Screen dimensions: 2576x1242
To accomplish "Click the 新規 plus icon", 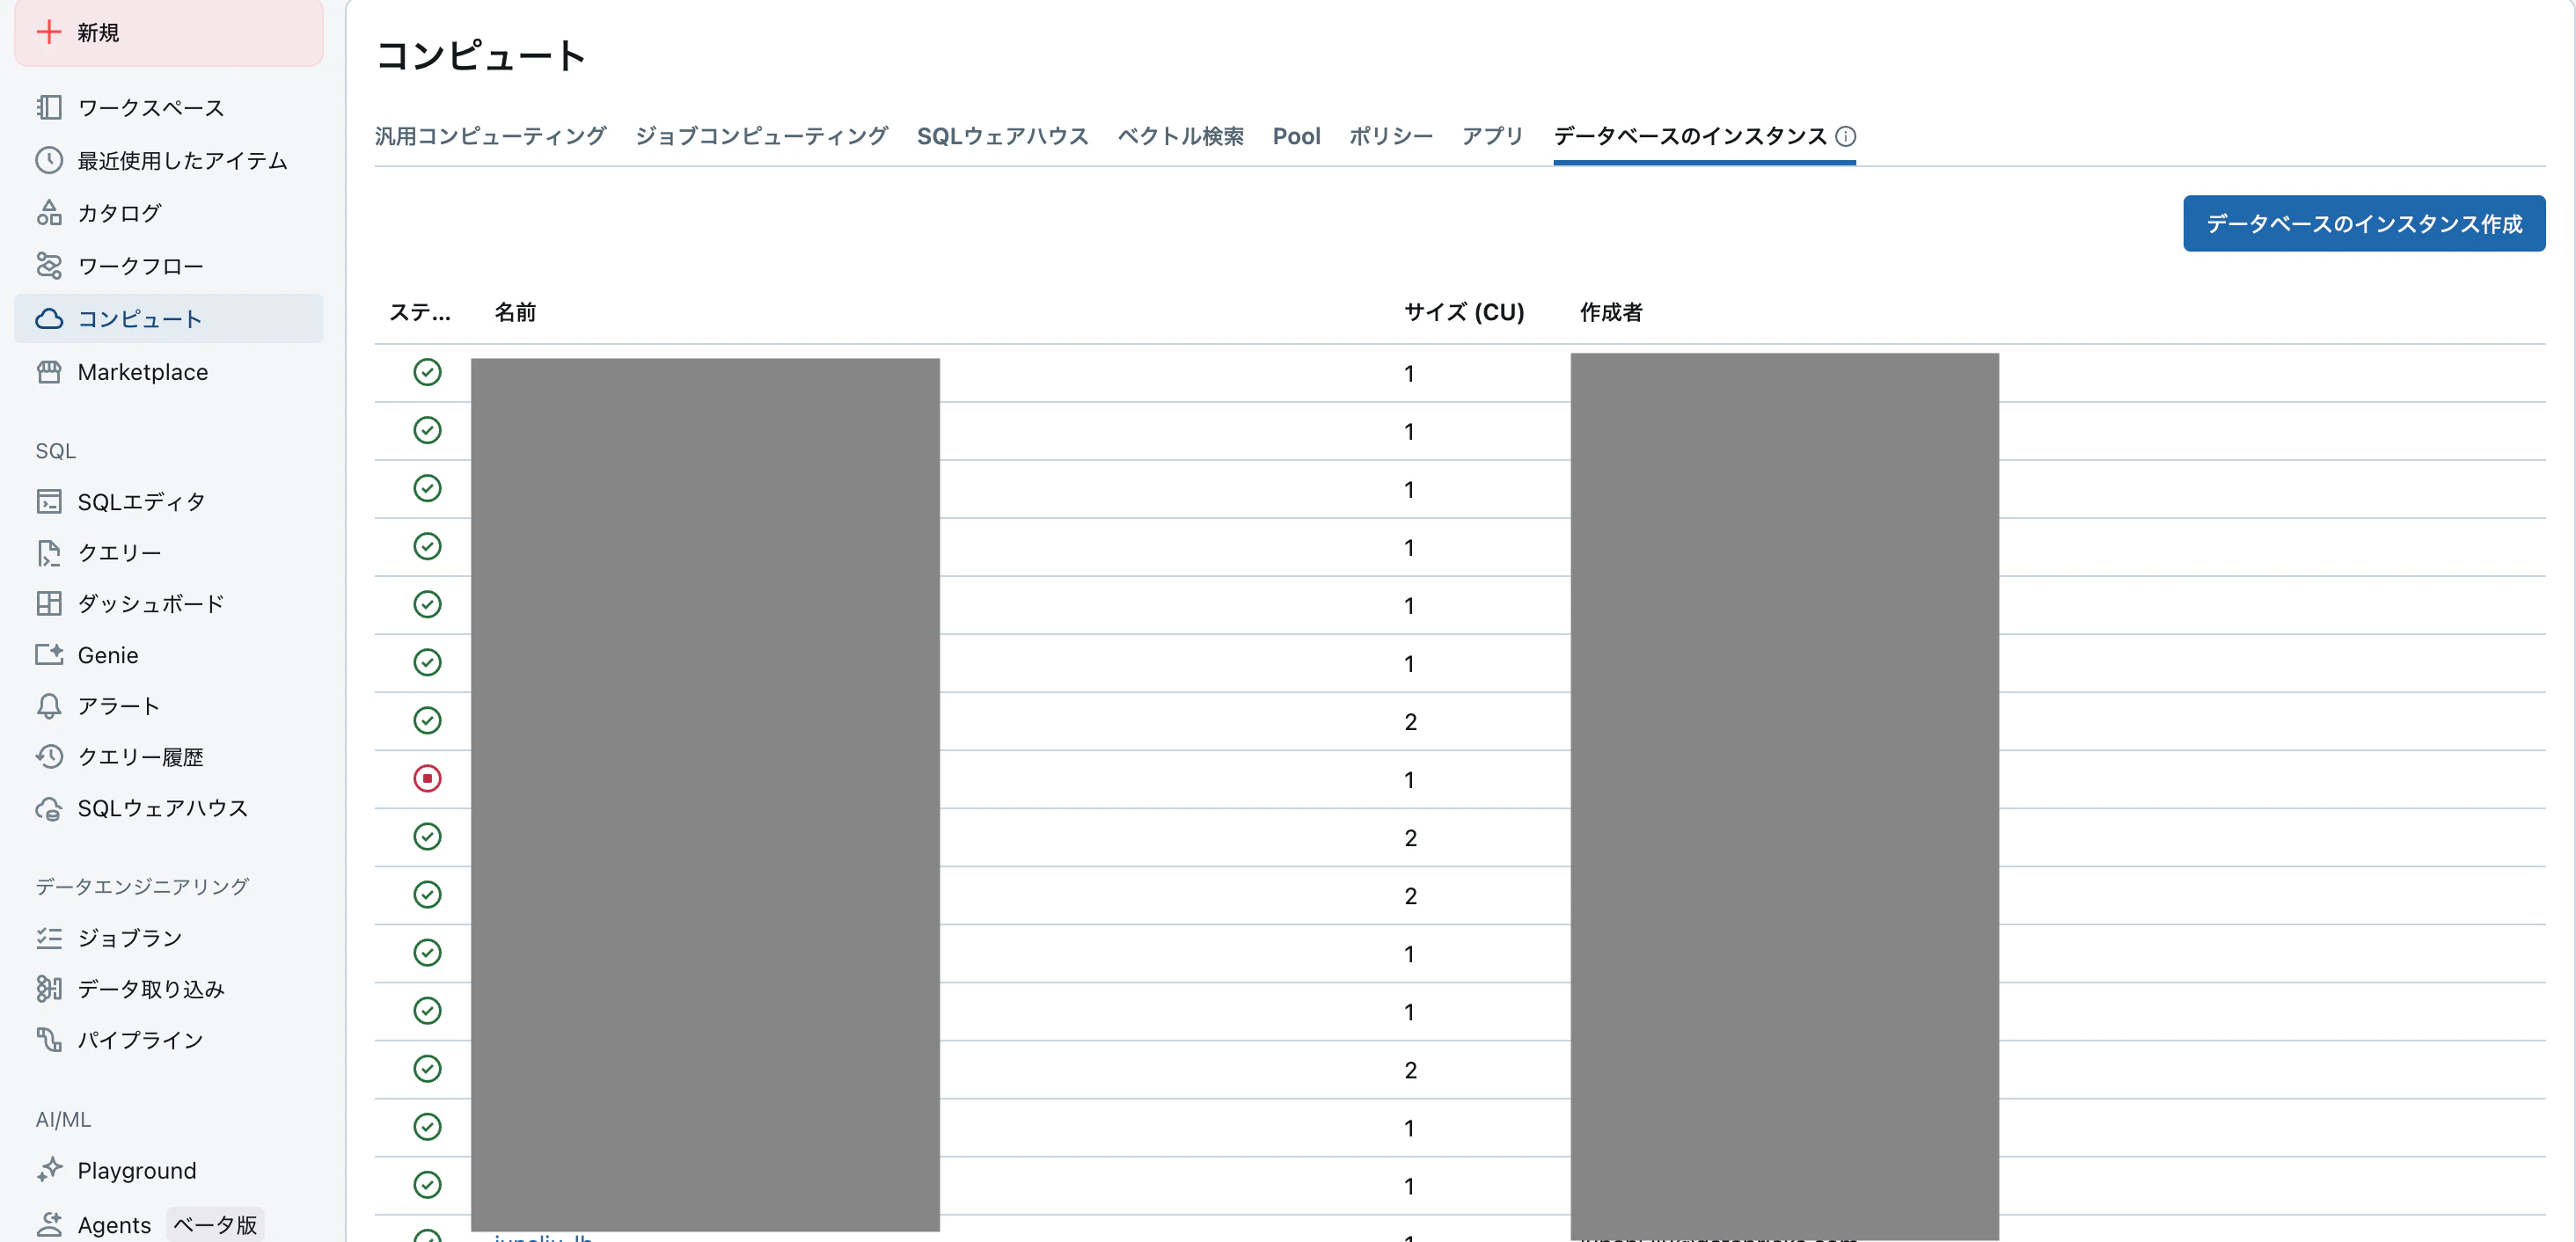I will (x=49, y=32).
